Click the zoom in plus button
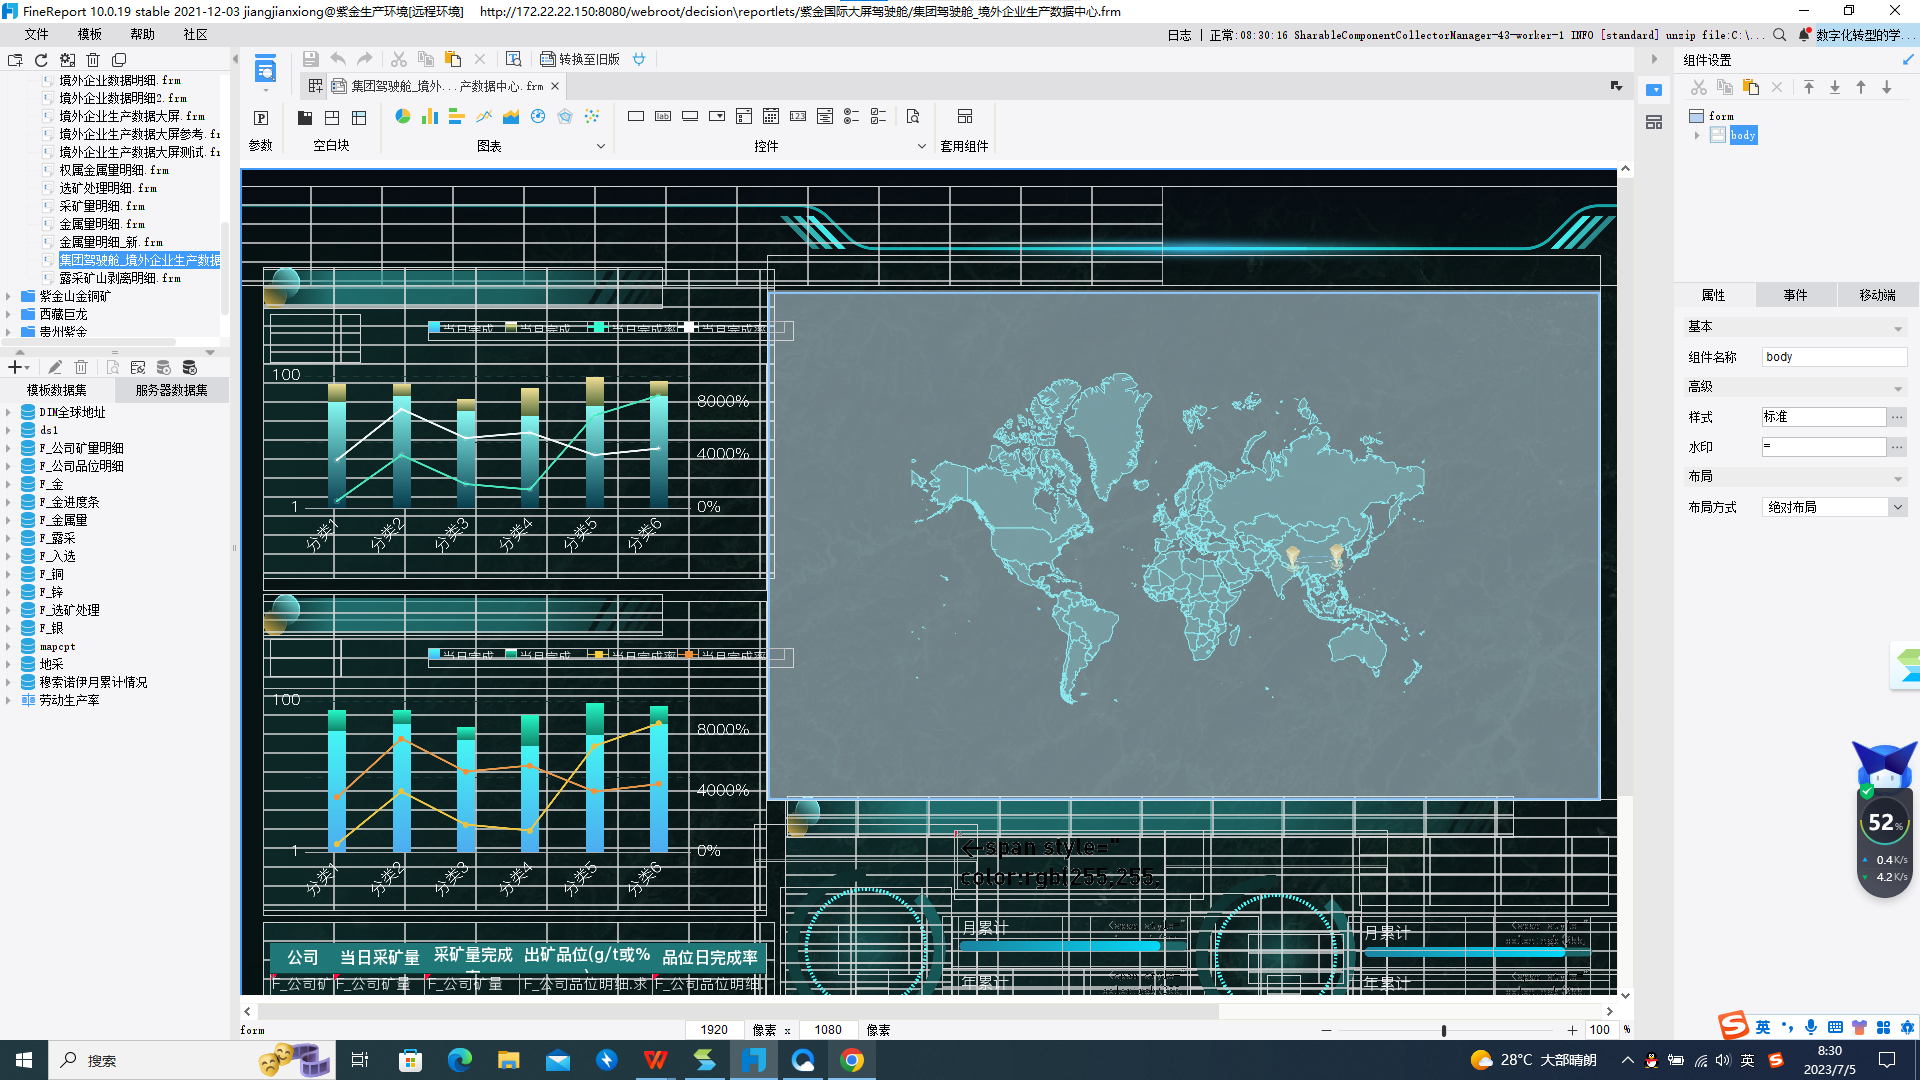Image resolution: width=1920 pixels, height=1080 pixels. 1572,1030
